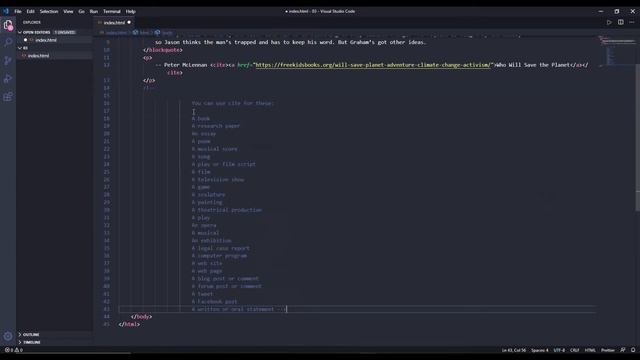Click the html element icon in breadcrumbs
Viewport: 640px width, 360px height.
click(135, 33)
